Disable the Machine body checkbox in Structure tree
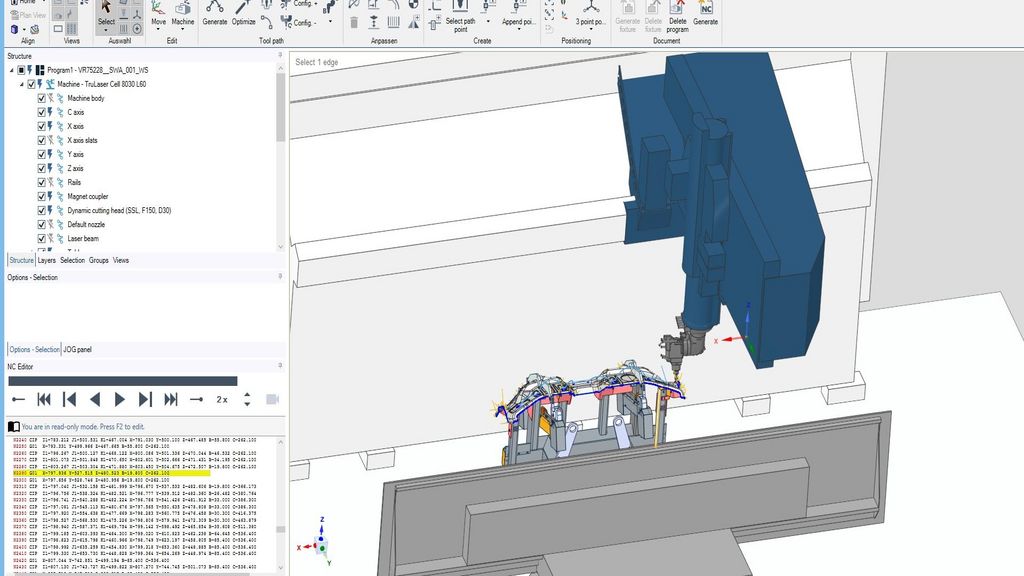Image resolution: width=1024 pixels, height=576 pixels. 41,98
